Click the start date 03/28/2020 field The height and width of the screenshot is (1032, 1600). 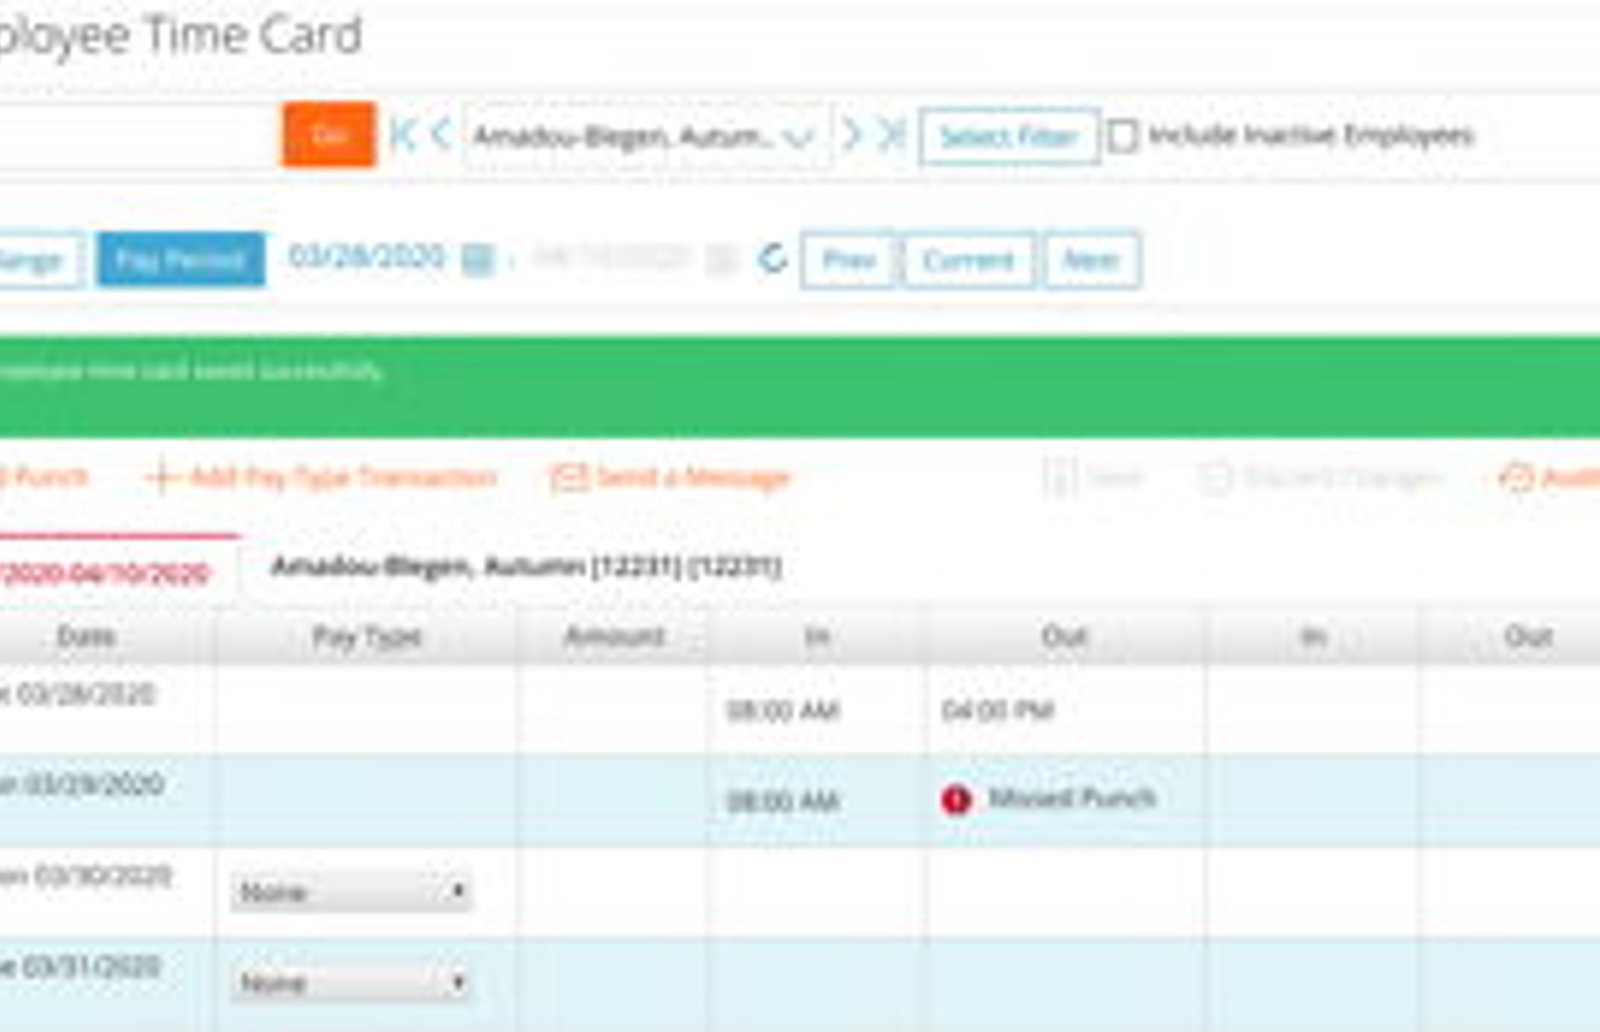pos(366,257)
